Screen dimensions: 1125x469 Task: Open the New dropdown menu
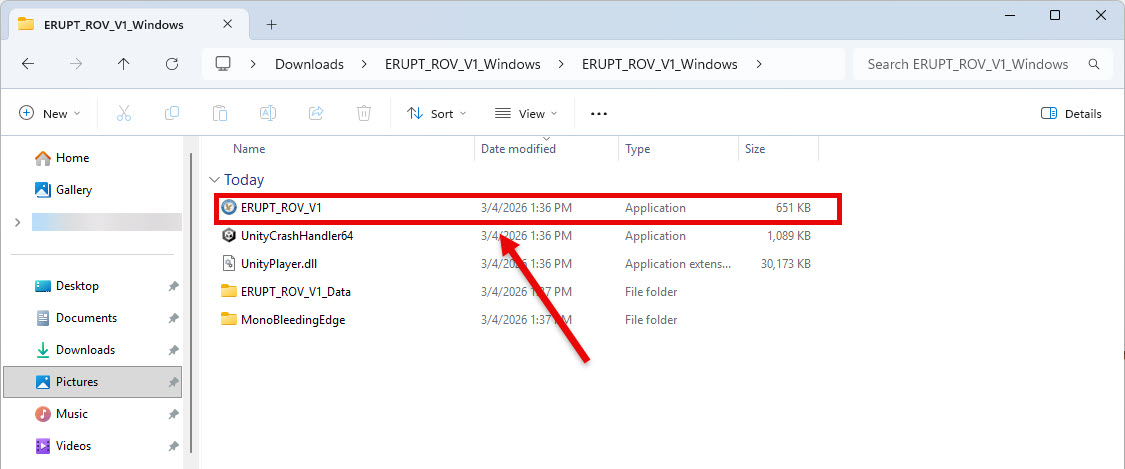click(49, 113)
